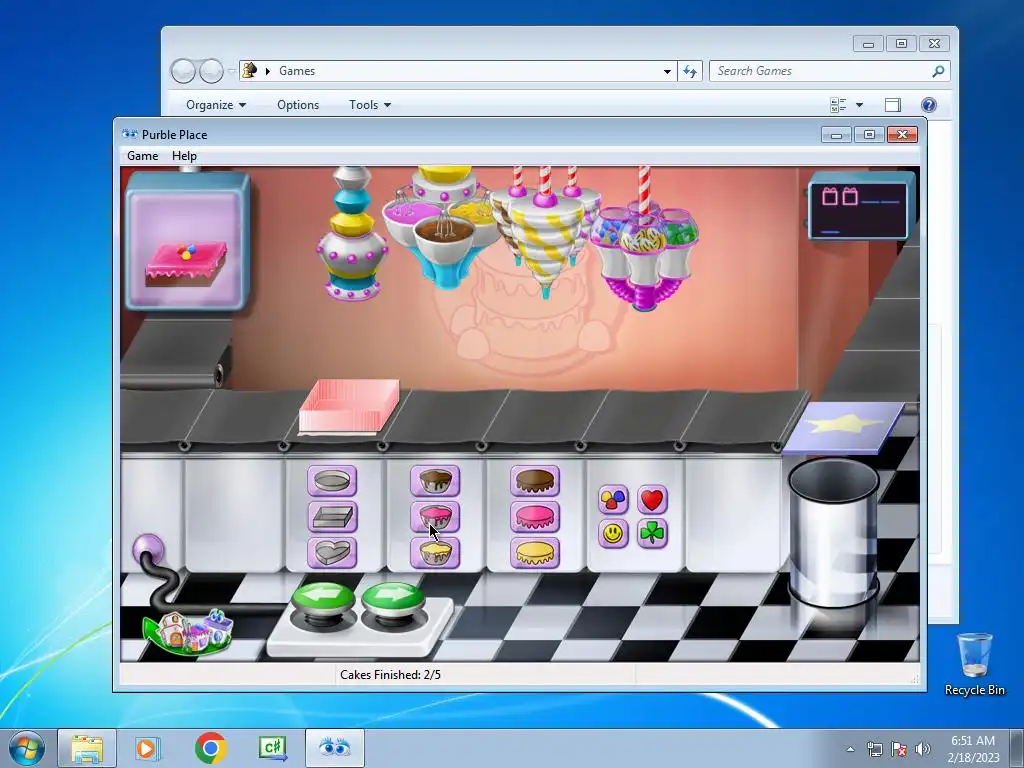Click the Action Center flag icon

click(x=899, y=749)
